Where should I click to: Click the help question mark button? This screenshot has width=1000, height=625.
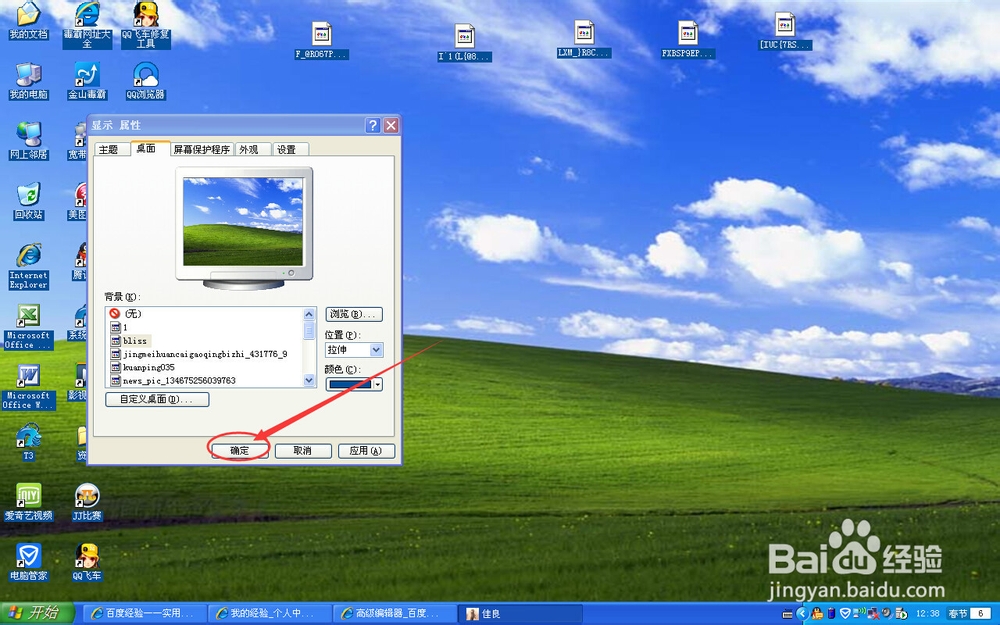click(x=373, y=125)
